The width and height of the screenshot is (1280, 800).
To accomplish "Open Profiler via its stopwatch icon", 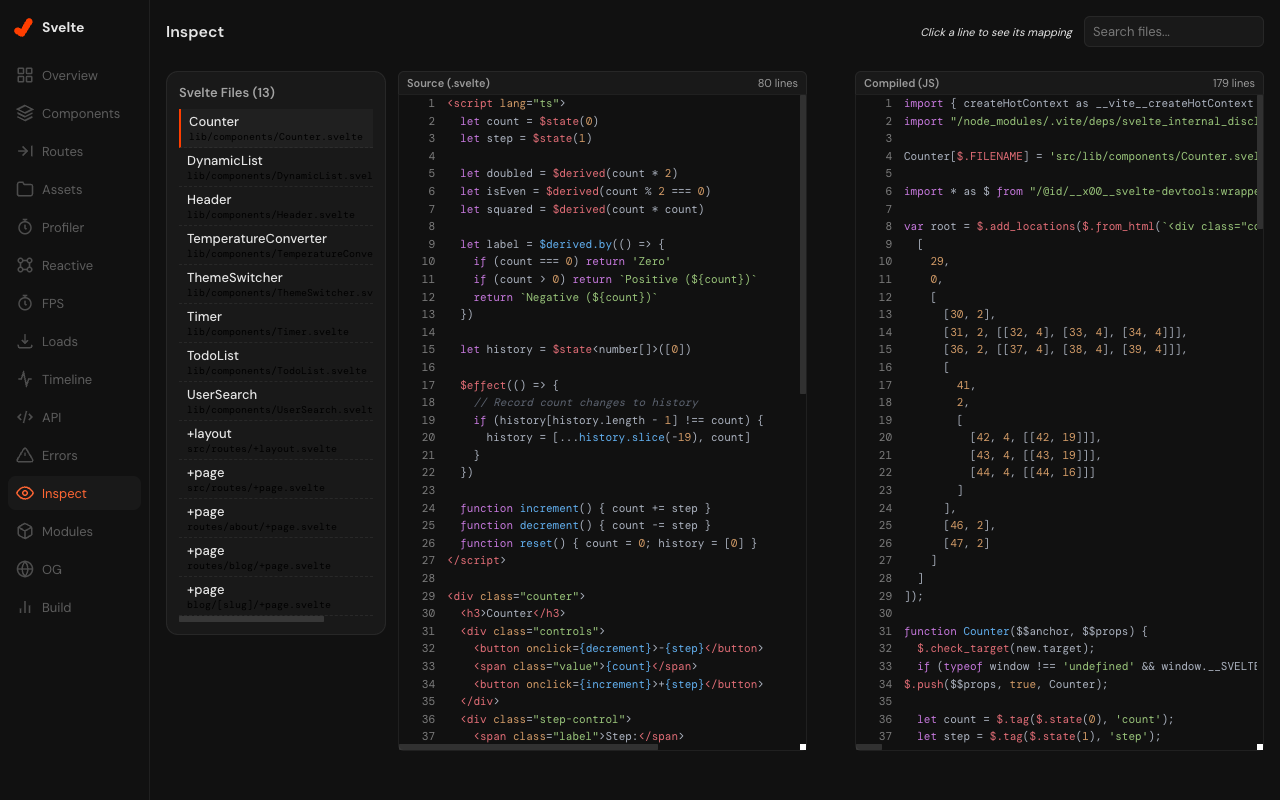I will pos(25,227).
